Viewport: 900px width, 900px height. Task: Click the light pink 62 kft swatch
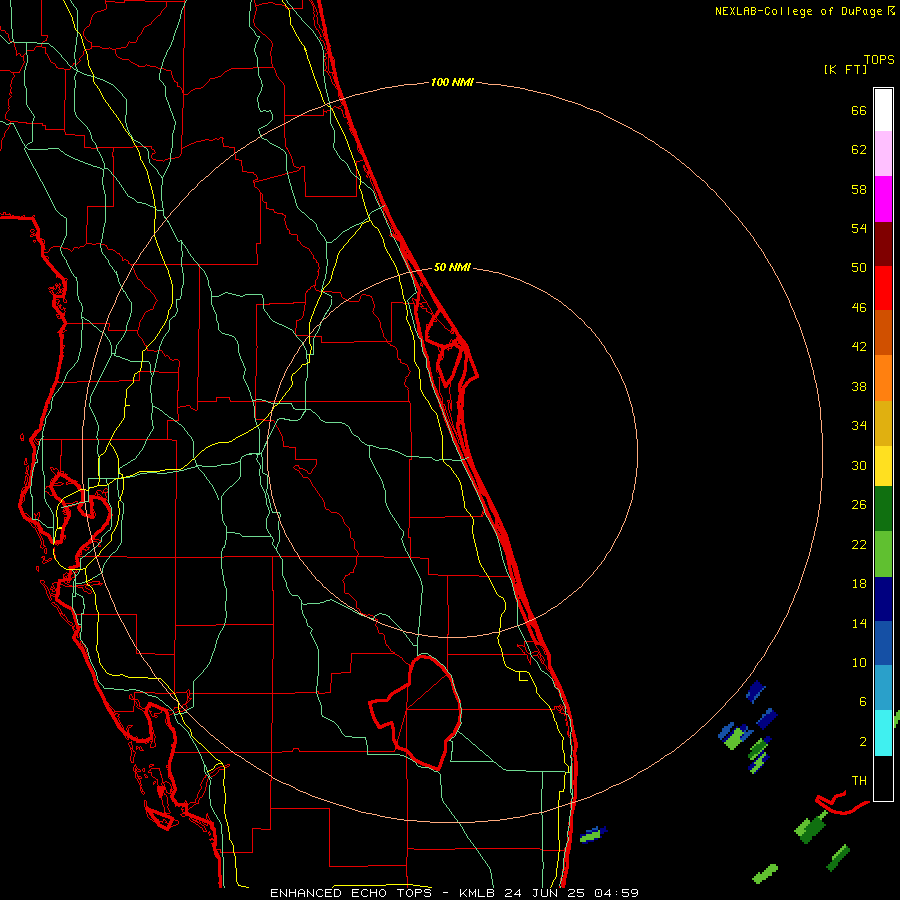[883, 153]
